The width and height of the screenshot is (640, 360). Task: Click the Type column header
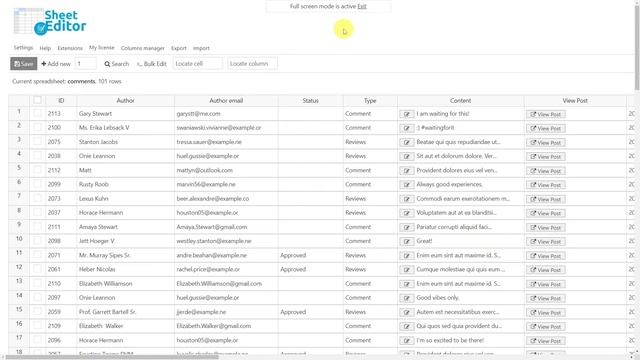point(370,100)
